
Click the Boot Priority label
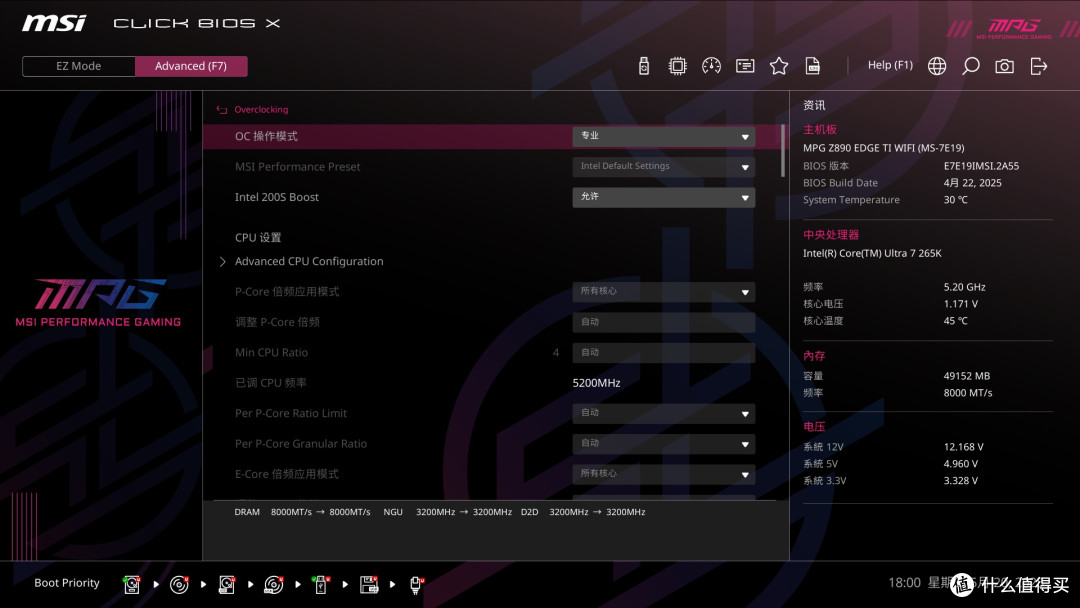pos(67,583)
